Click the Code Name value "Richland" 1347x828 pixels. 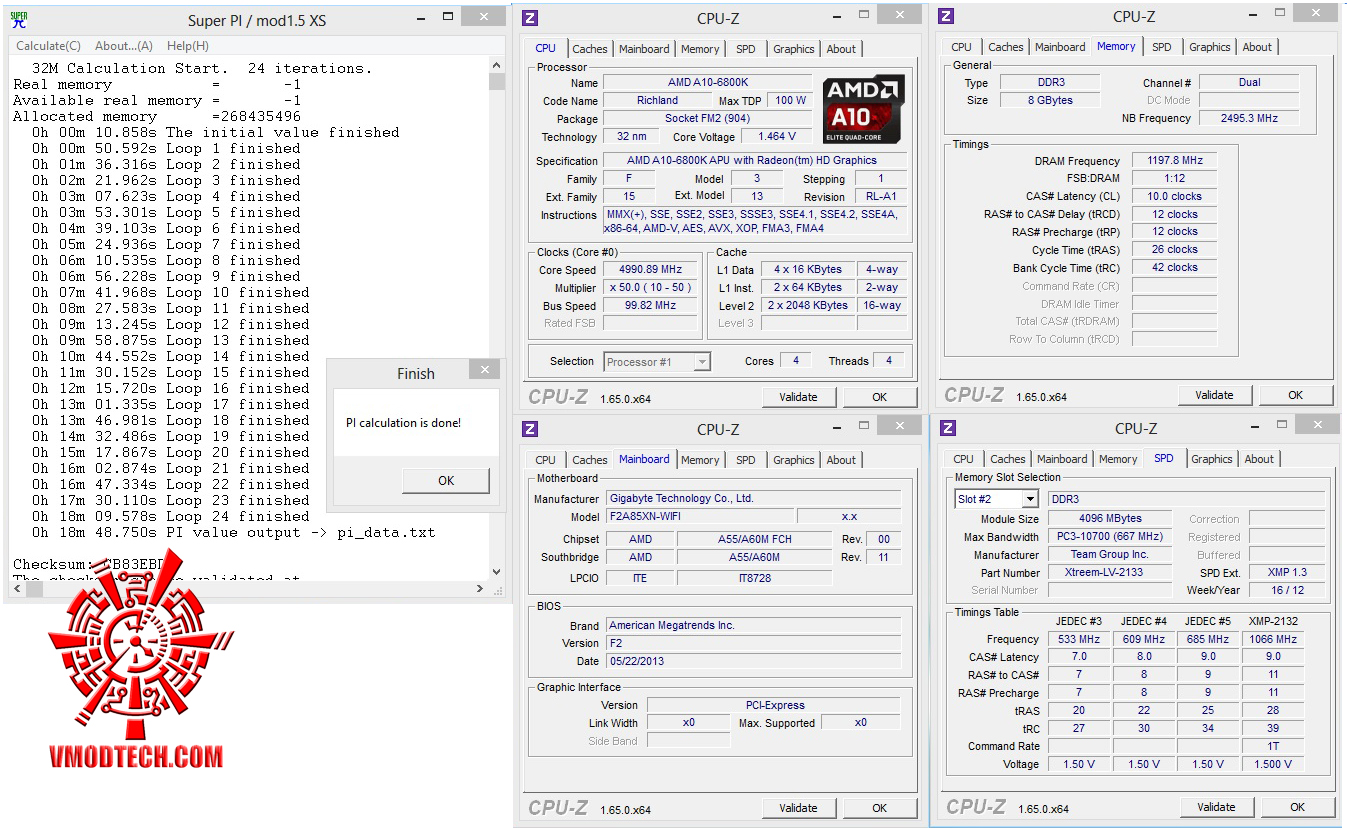pyautogui.click(x=657, y=101)
